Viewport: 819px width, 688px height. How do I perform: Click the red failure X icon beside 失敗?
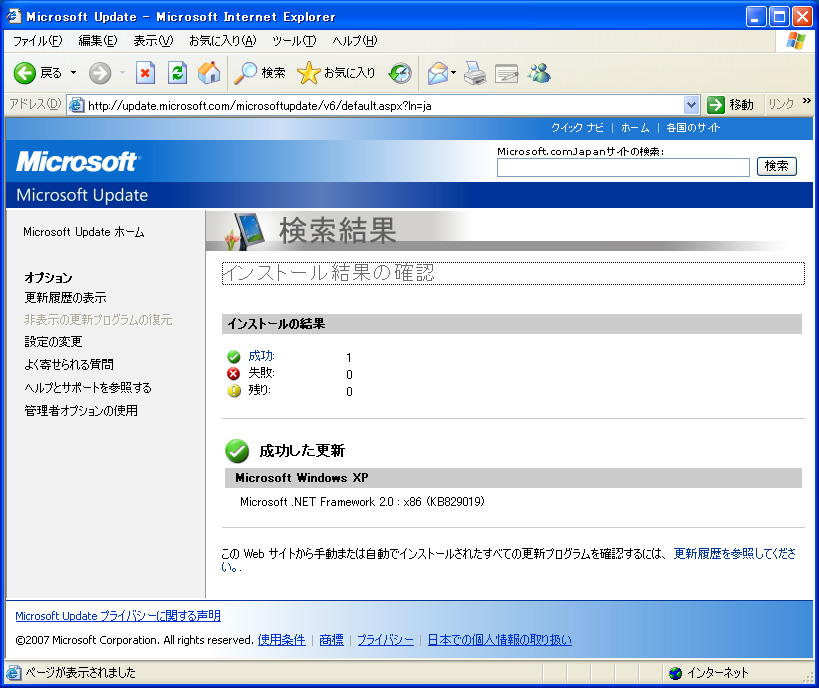click(x=233, y=374)
